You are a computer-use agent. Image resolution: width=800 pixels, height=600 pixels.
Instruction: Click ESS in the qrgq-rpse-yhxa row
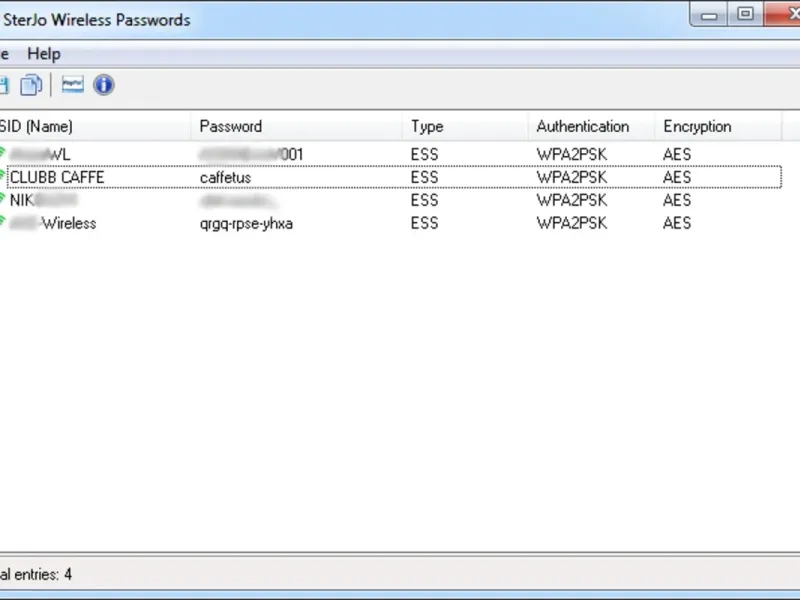[424, 223]
